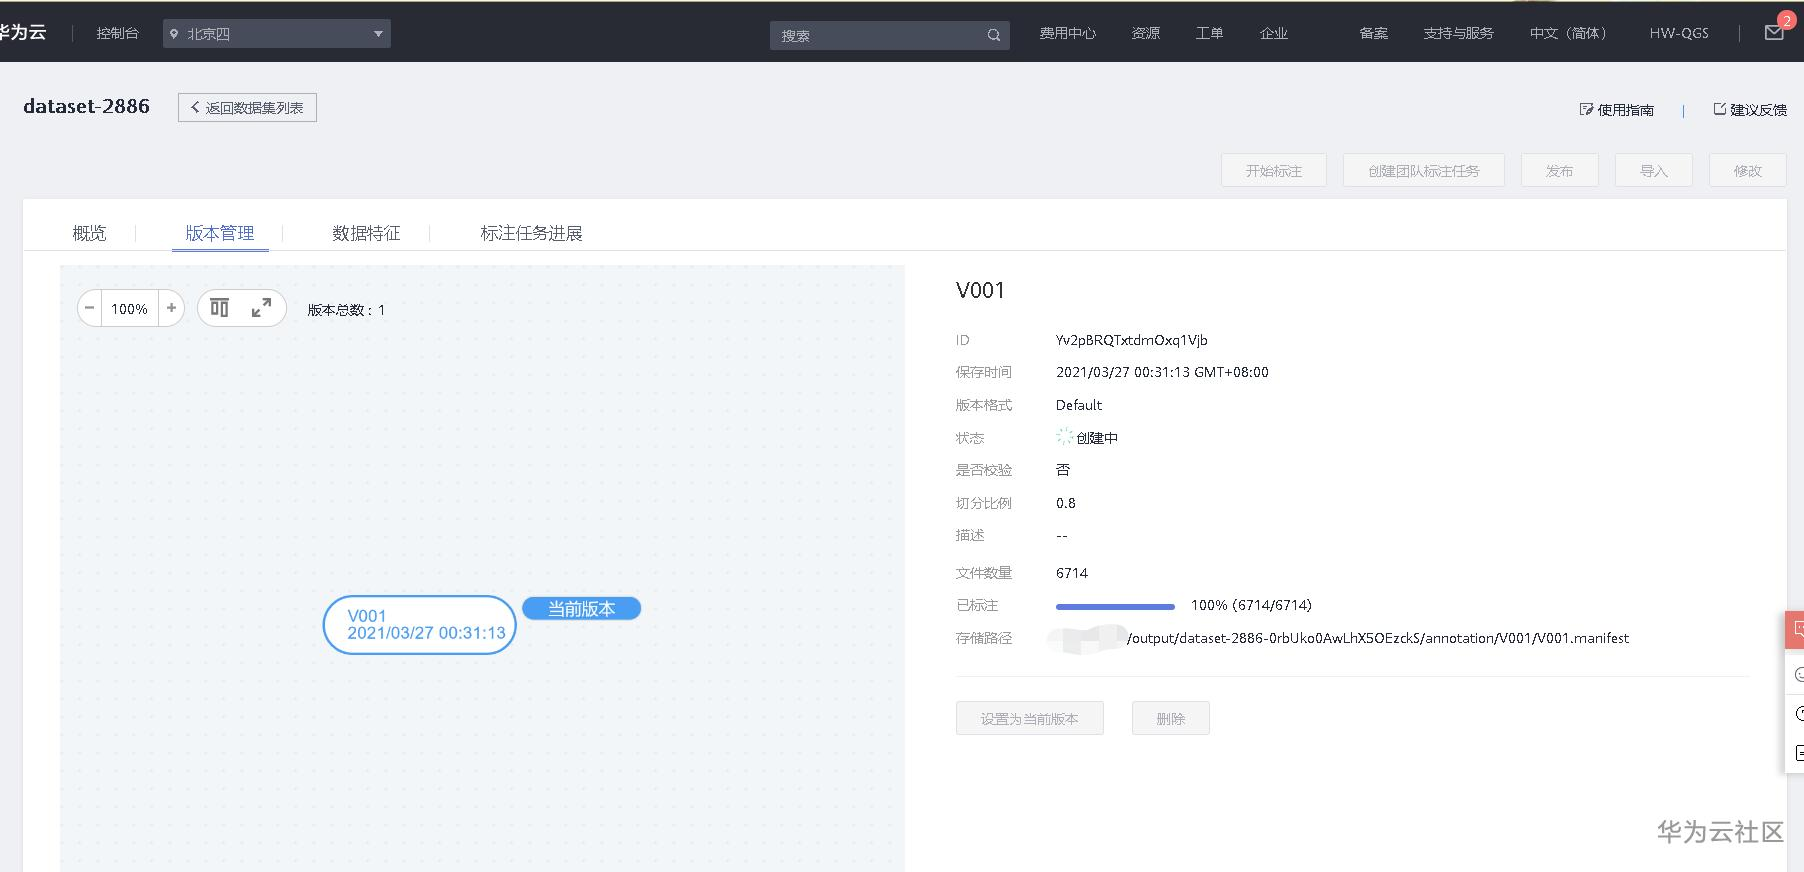This screenshot has height=872, width=1804.
Task: Click the 发布 button
Action: 1559,170
